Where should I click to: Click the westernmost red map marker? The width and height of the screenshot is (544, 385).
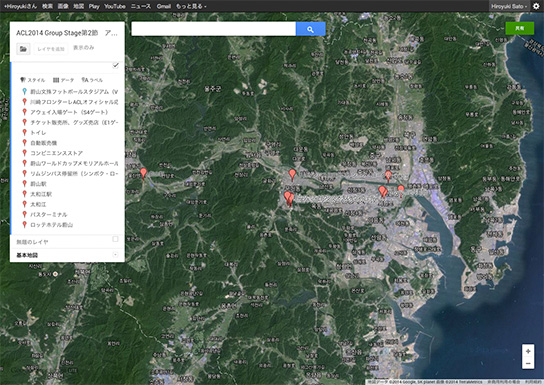coord(143,174)
